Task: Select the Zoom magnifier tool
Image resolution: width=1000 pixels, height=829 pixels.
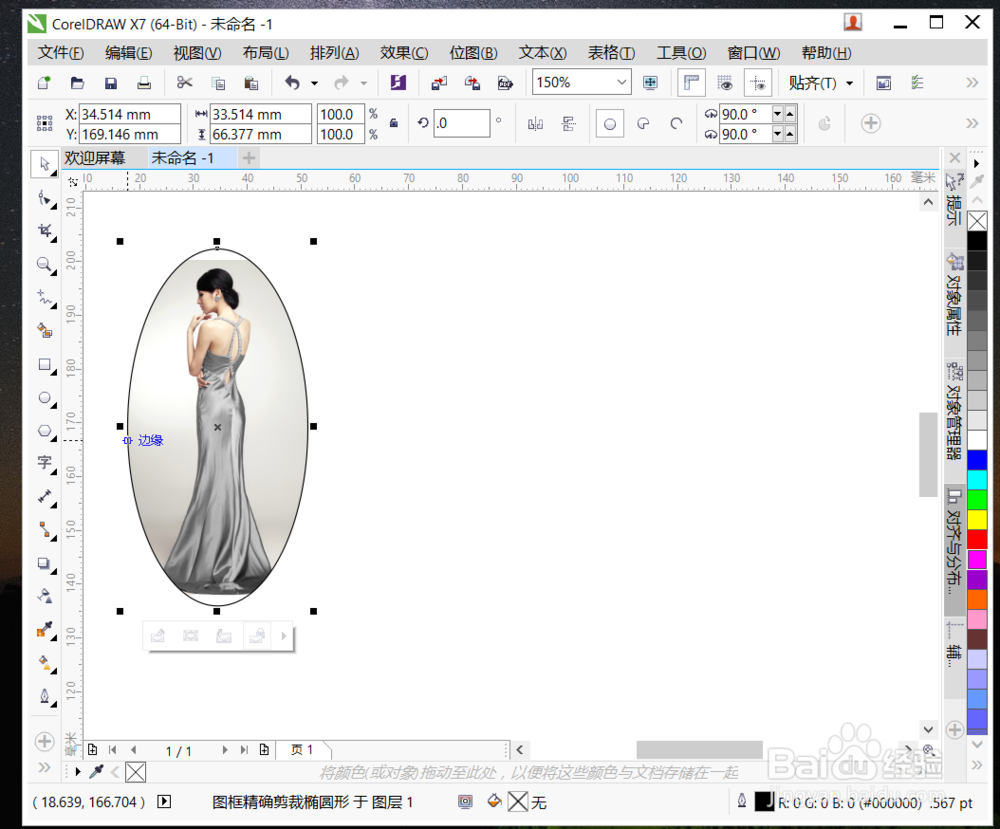Action: point(44,265)
